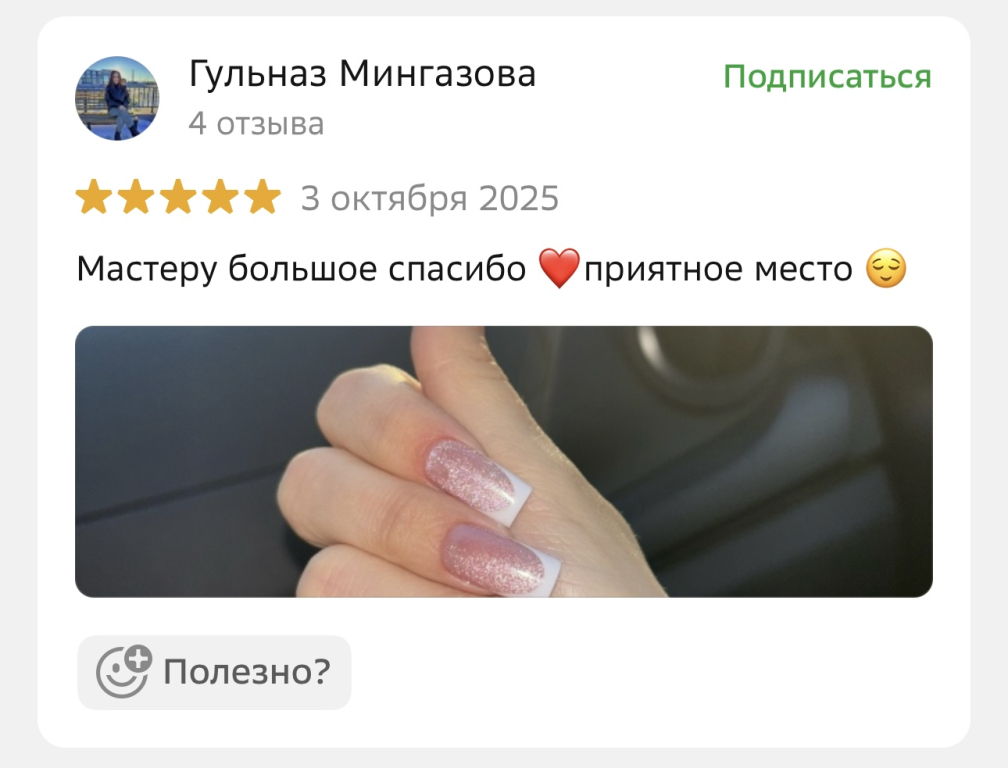Mark the review as Полезно?
This screenshot has width=1008, height=768.
pyautogui.click(x=215, y=672)
